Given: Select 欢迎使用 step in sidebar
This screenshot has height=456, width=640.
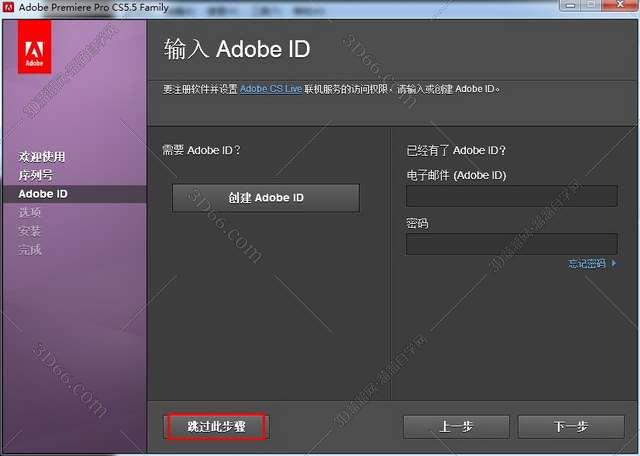Looking at the screenshot, I should (x=42, y=157).
